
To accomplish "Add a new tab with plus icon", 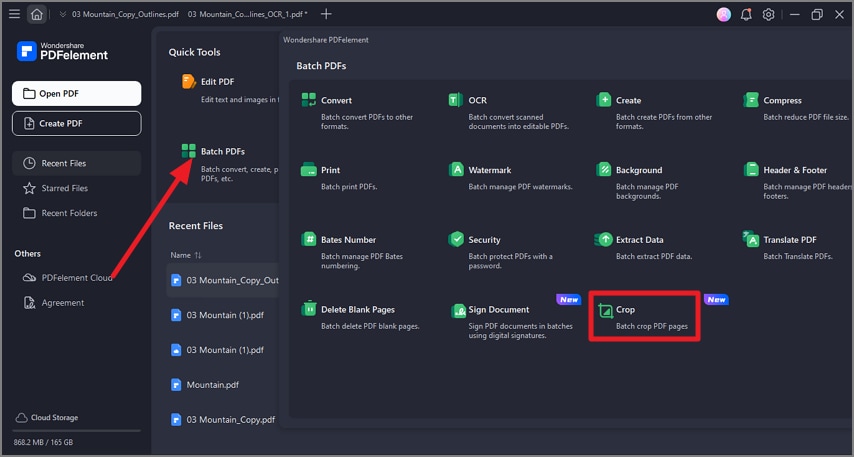I will [x=326, y=14].
